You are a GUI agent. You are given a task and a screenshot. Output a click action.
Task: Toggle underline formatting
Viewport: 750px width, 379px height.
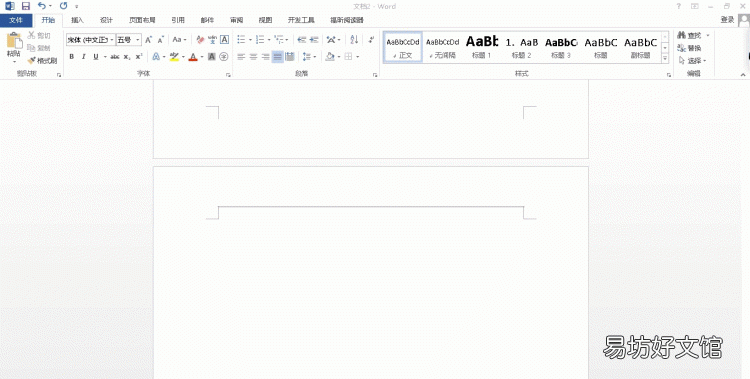[96, 56]
